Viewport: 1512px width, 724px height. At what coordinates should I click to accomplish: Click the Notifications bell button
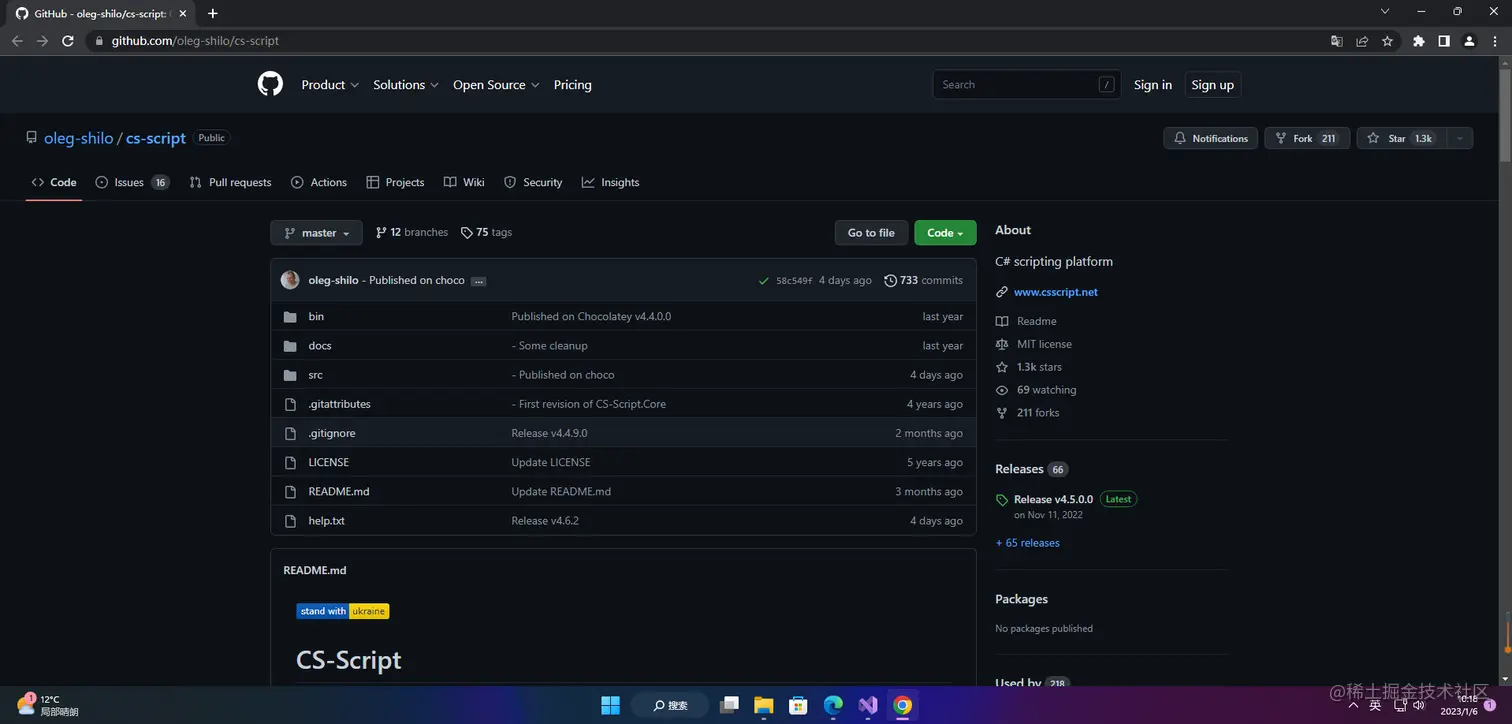1210,138
